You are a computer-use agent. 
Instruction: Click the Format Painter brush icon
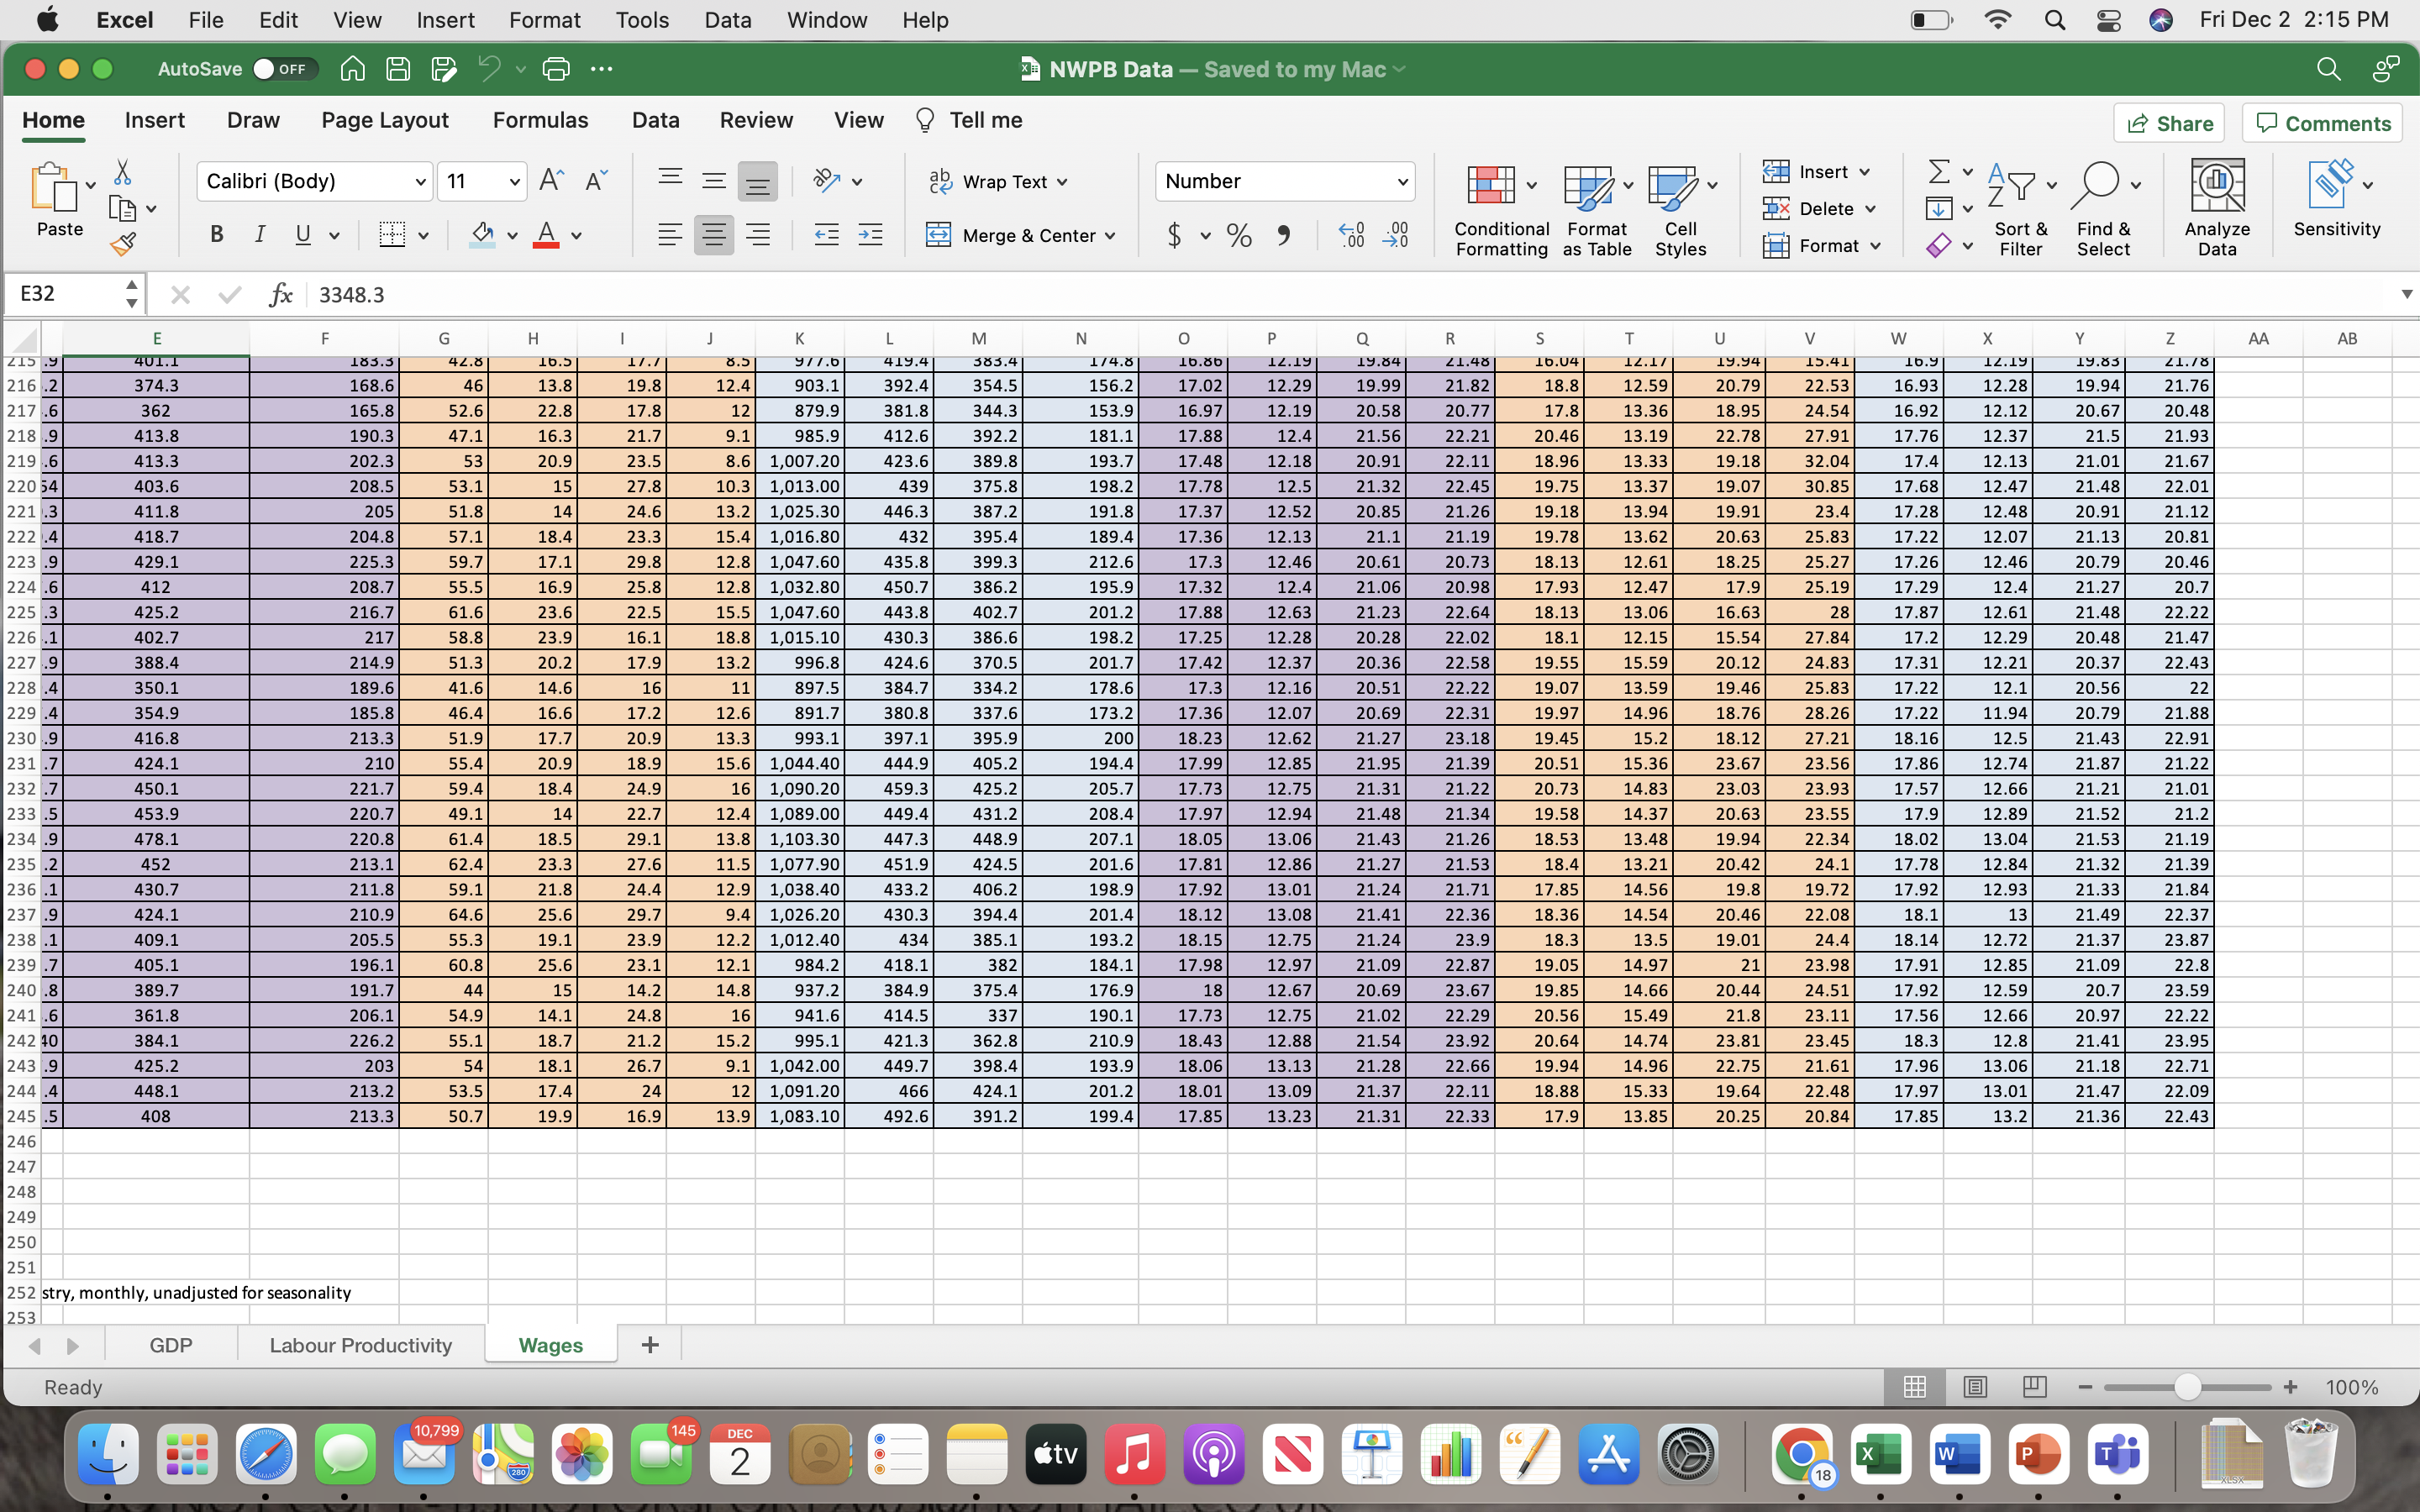122,244
